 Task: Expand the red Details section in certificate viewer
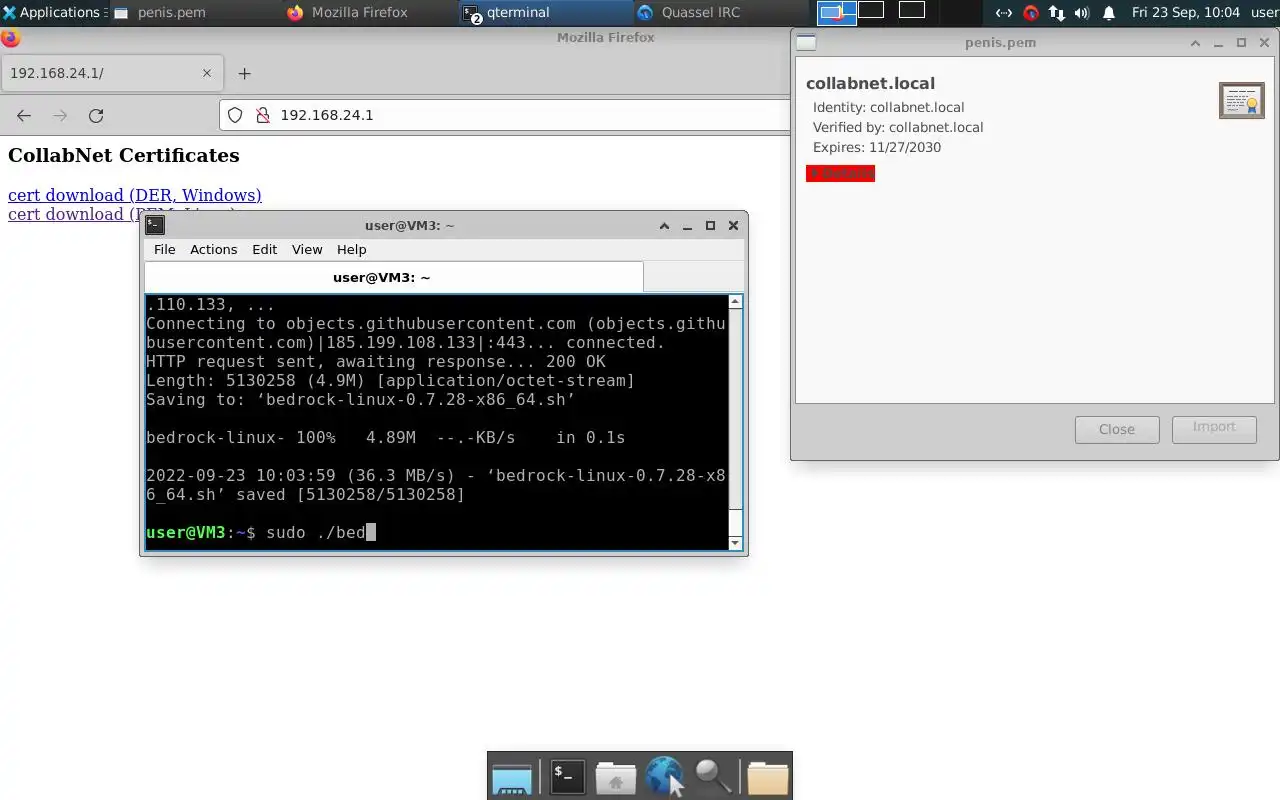pyautogui.click(x=840, y=173)
